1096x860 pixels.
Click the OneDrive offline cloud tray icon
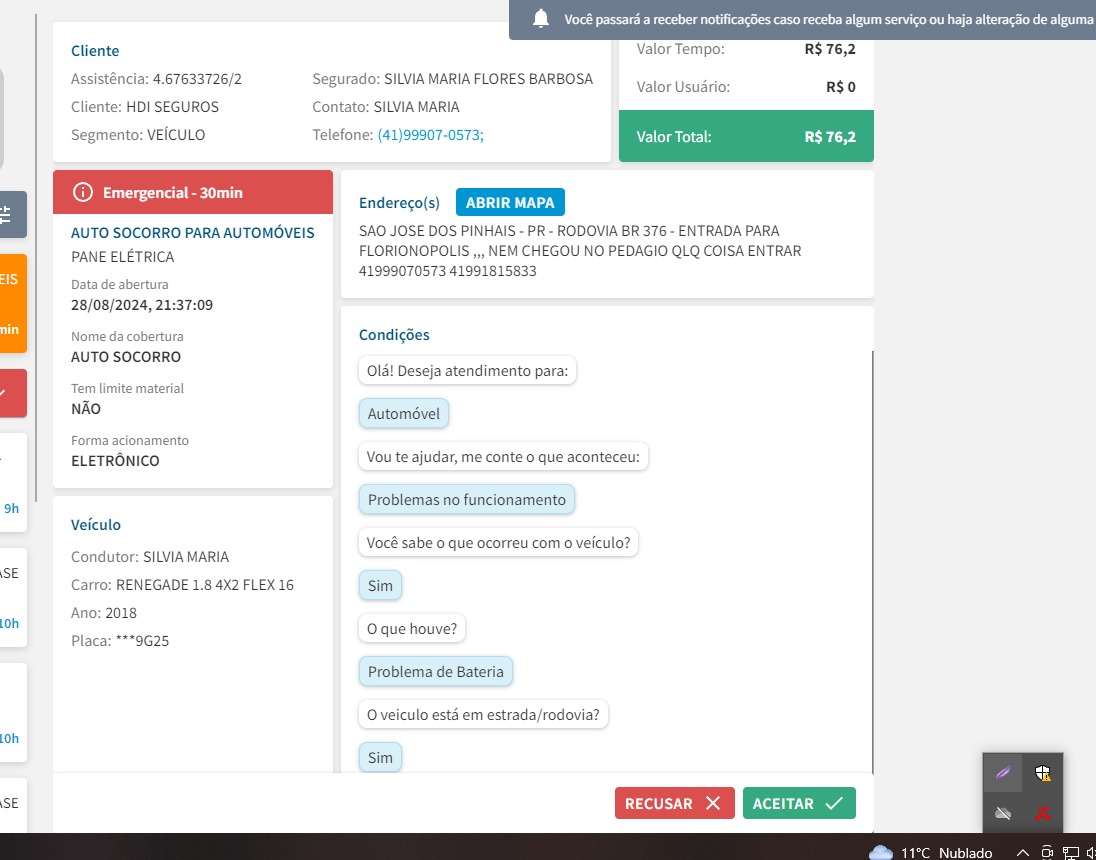[1002, 813]
